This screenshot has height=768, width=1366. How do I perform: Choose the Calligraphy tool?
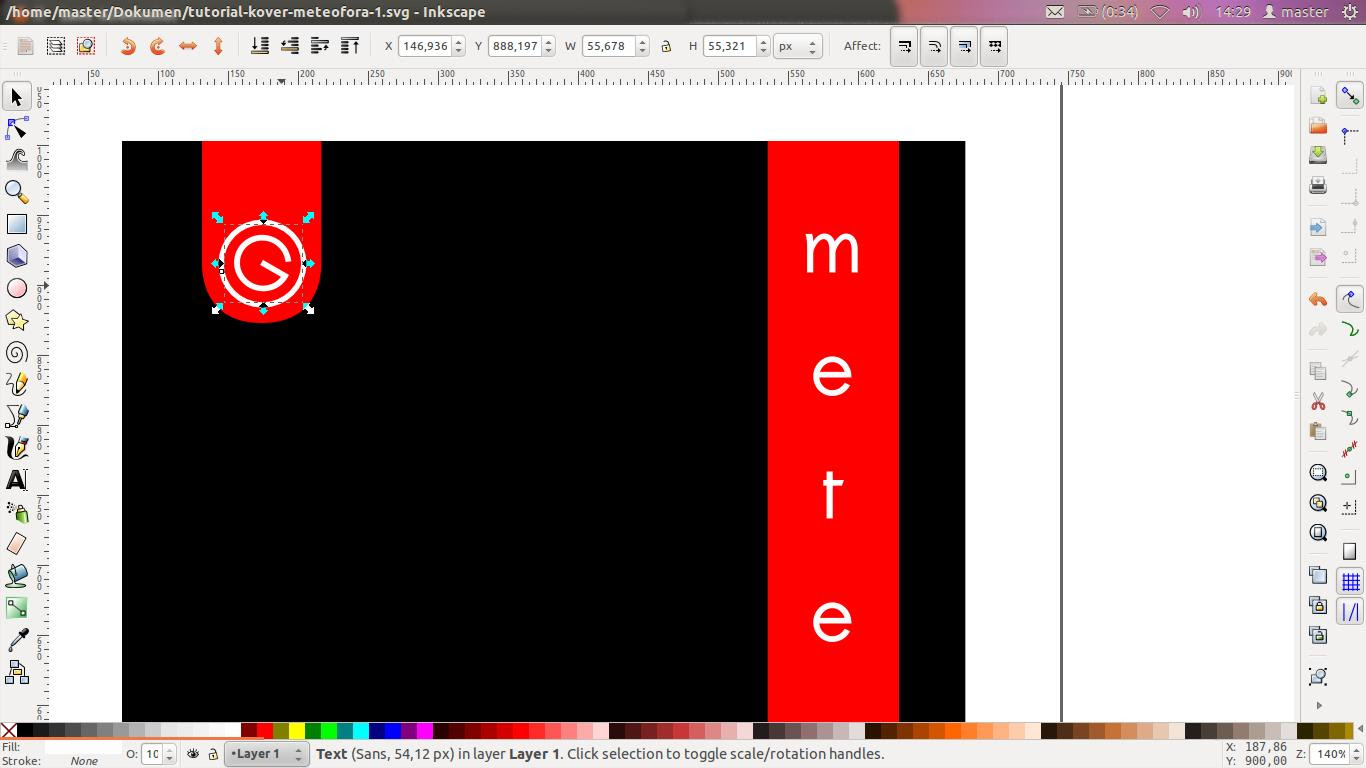coord(16,448)
